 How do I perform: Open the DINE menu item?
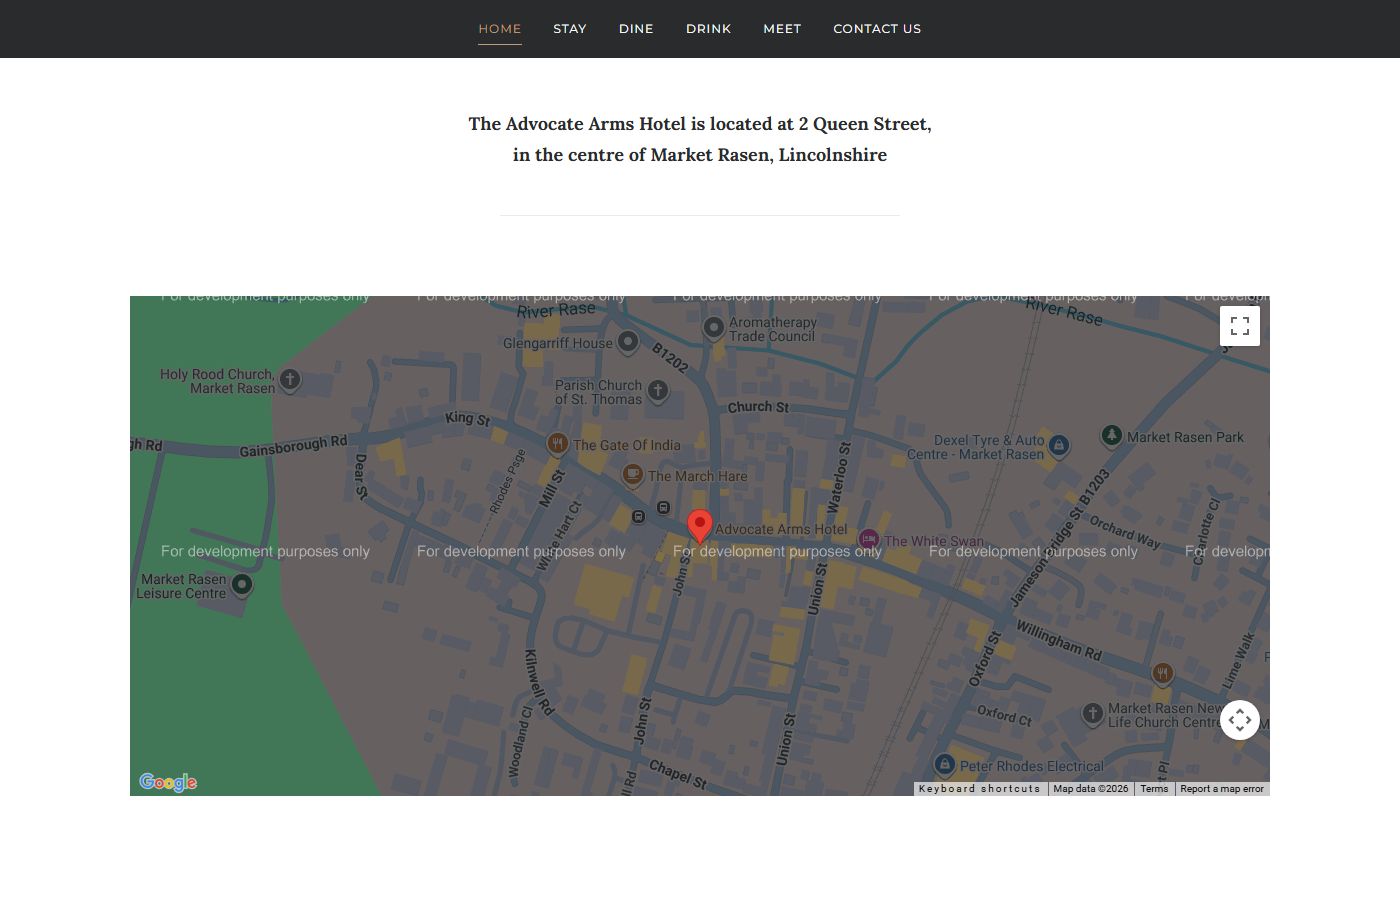pos(636,29)
